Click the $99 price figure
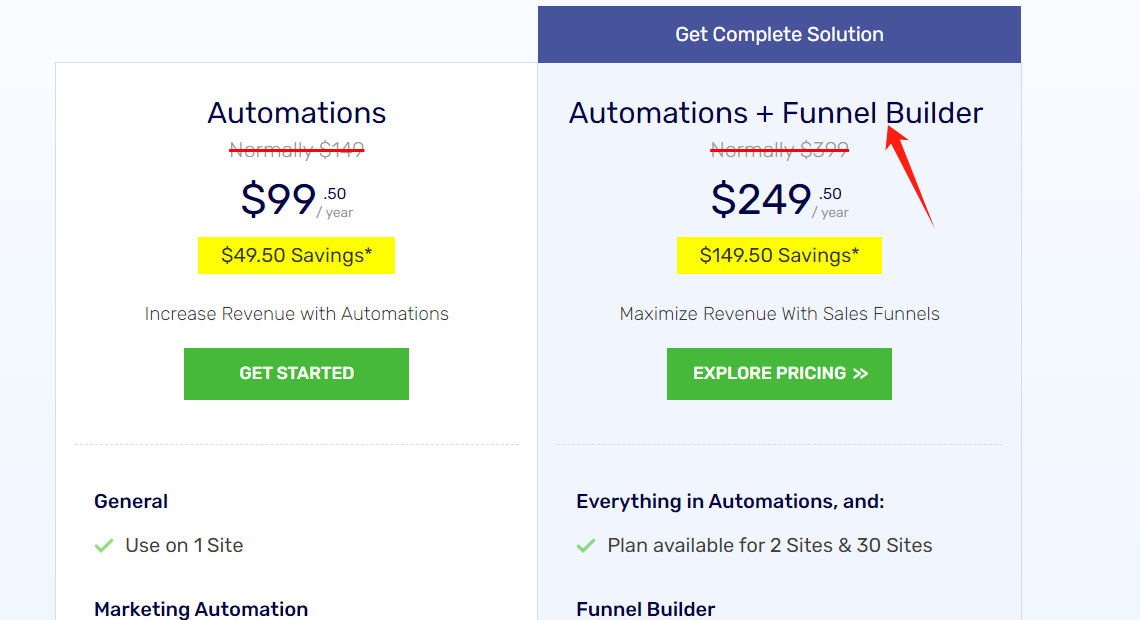This screenshot has height=620, width=1140. tap(279, 200)
